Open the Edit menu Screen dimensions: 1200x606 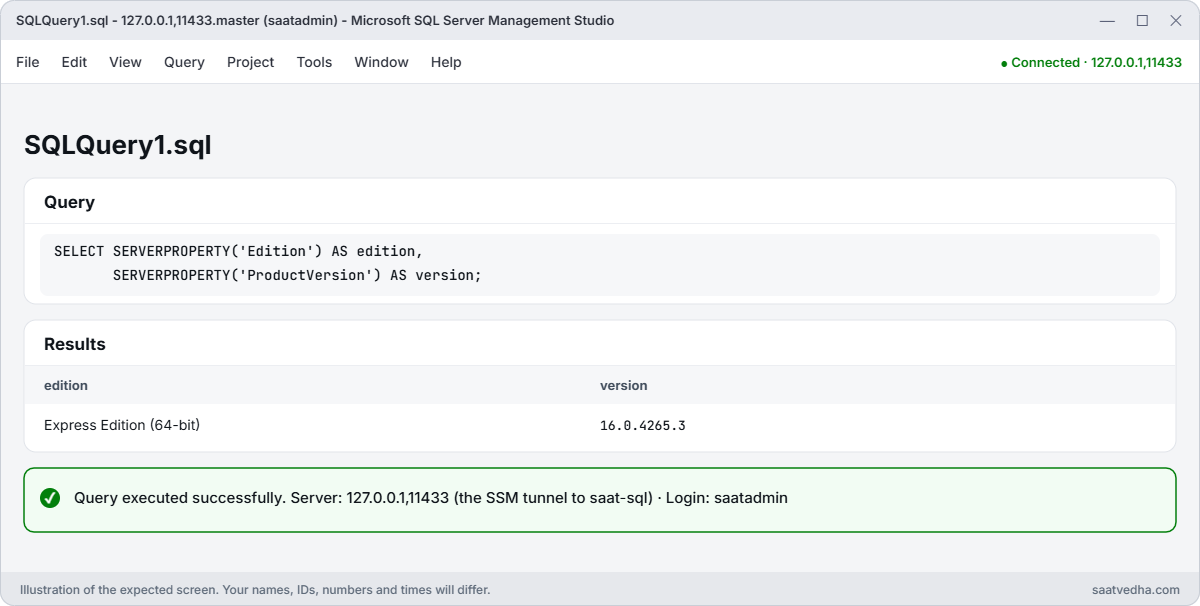point(74,62)
